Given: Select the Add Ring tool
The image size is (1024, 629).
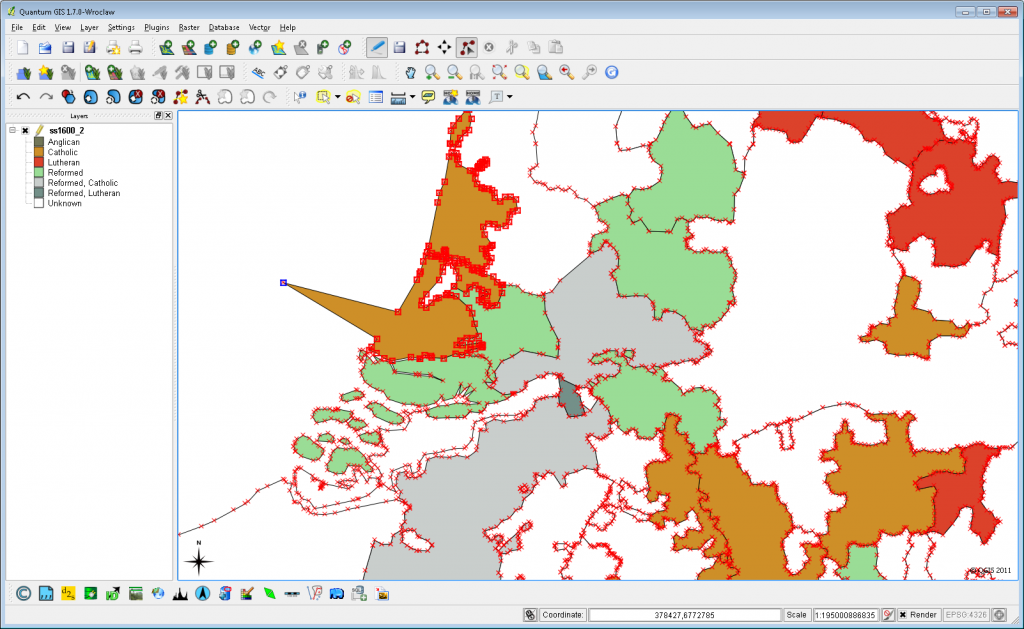Looking at the screenshot, I should (x=91, y=97).
